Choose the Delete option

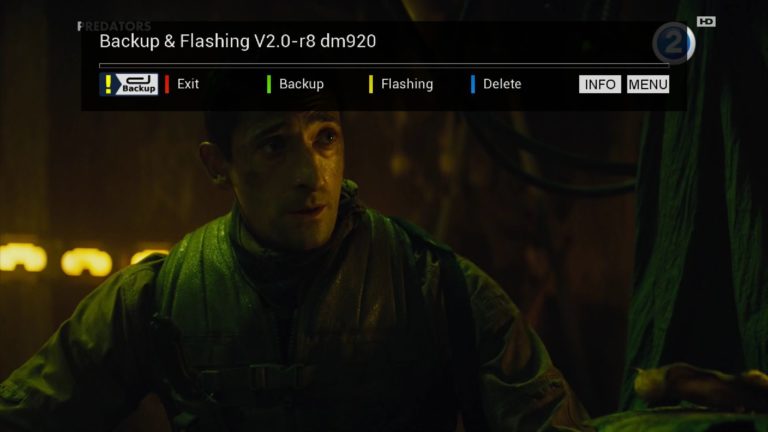pos(502,84)
